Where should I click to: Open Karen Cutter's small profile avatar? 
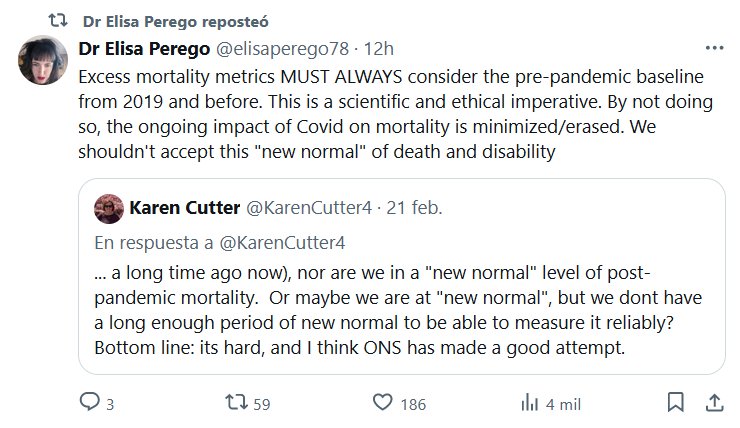click(108, 208)
